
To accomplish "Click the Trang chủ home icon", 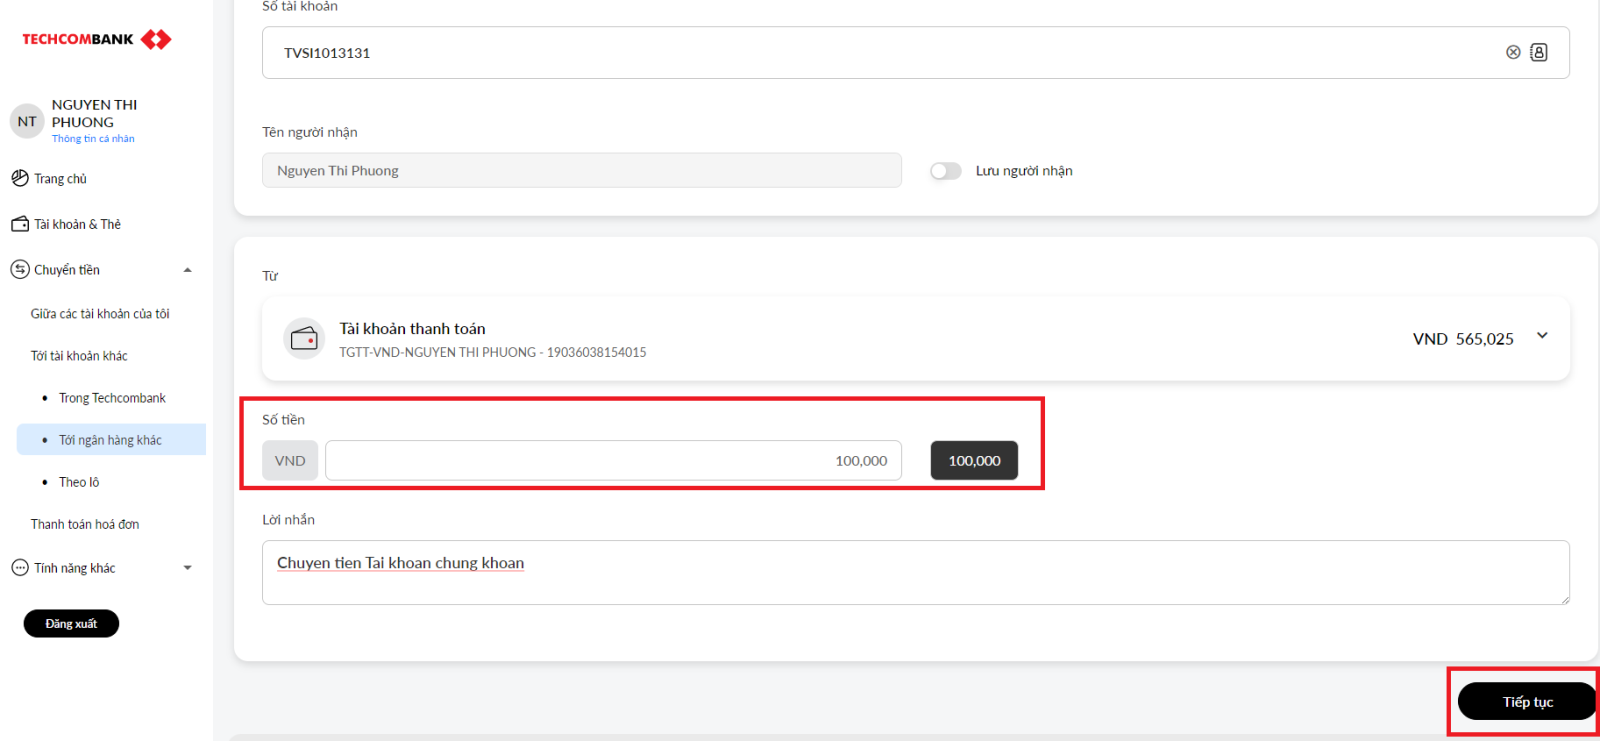I will point(20,178).
